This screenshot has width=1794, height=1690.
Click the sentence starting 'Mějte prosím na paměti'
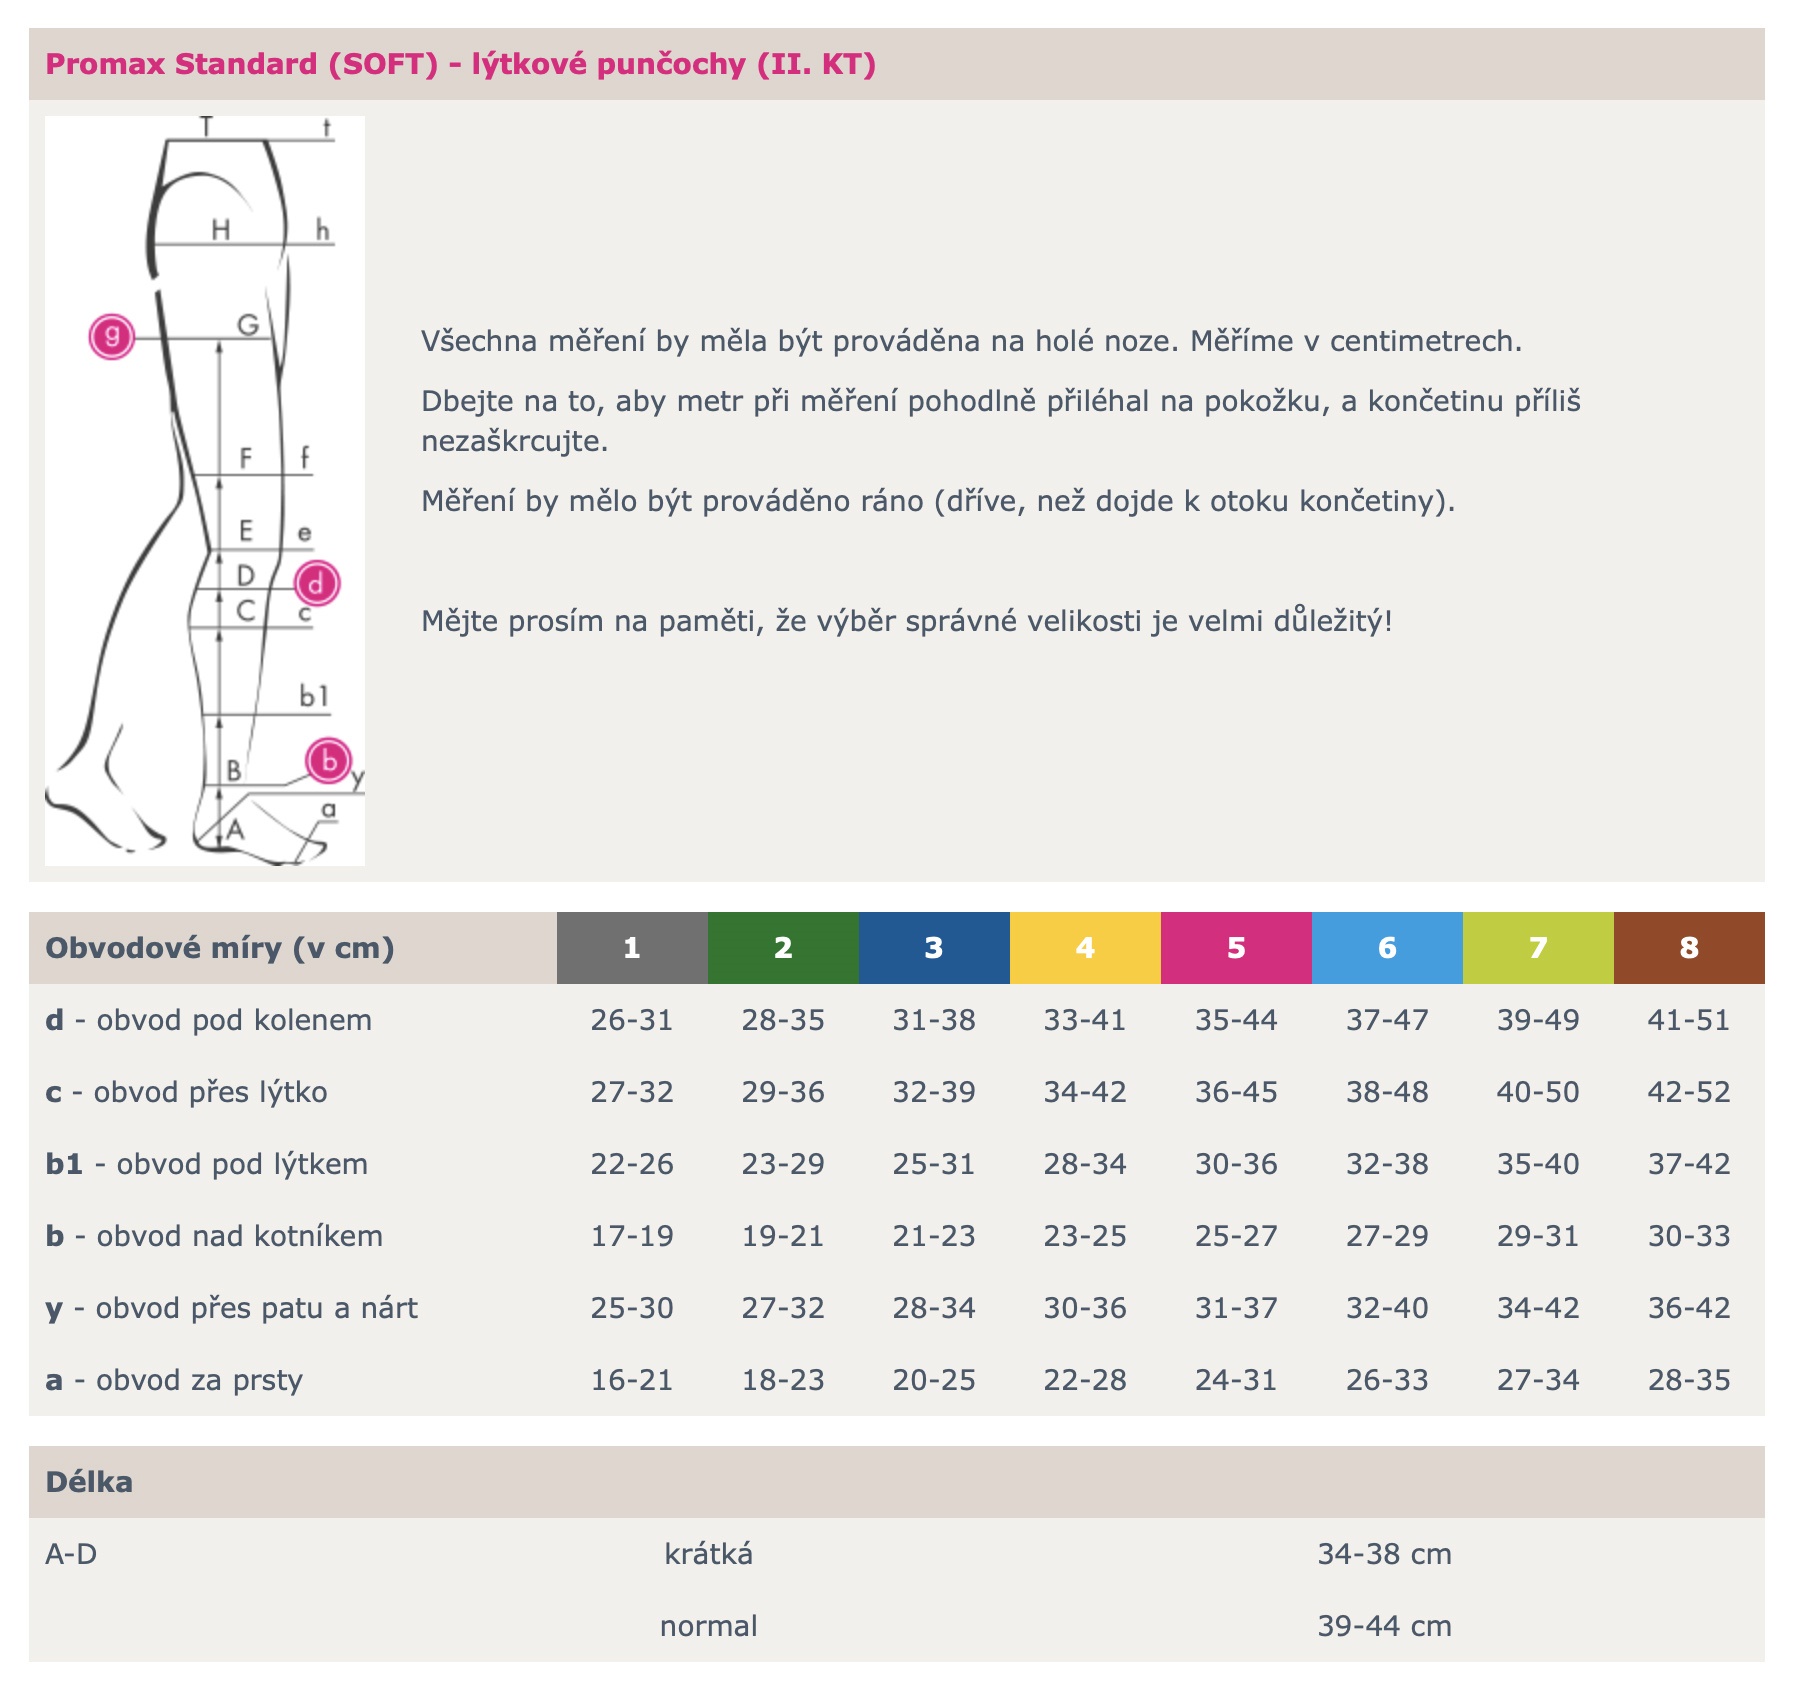[x=907, y=621]
